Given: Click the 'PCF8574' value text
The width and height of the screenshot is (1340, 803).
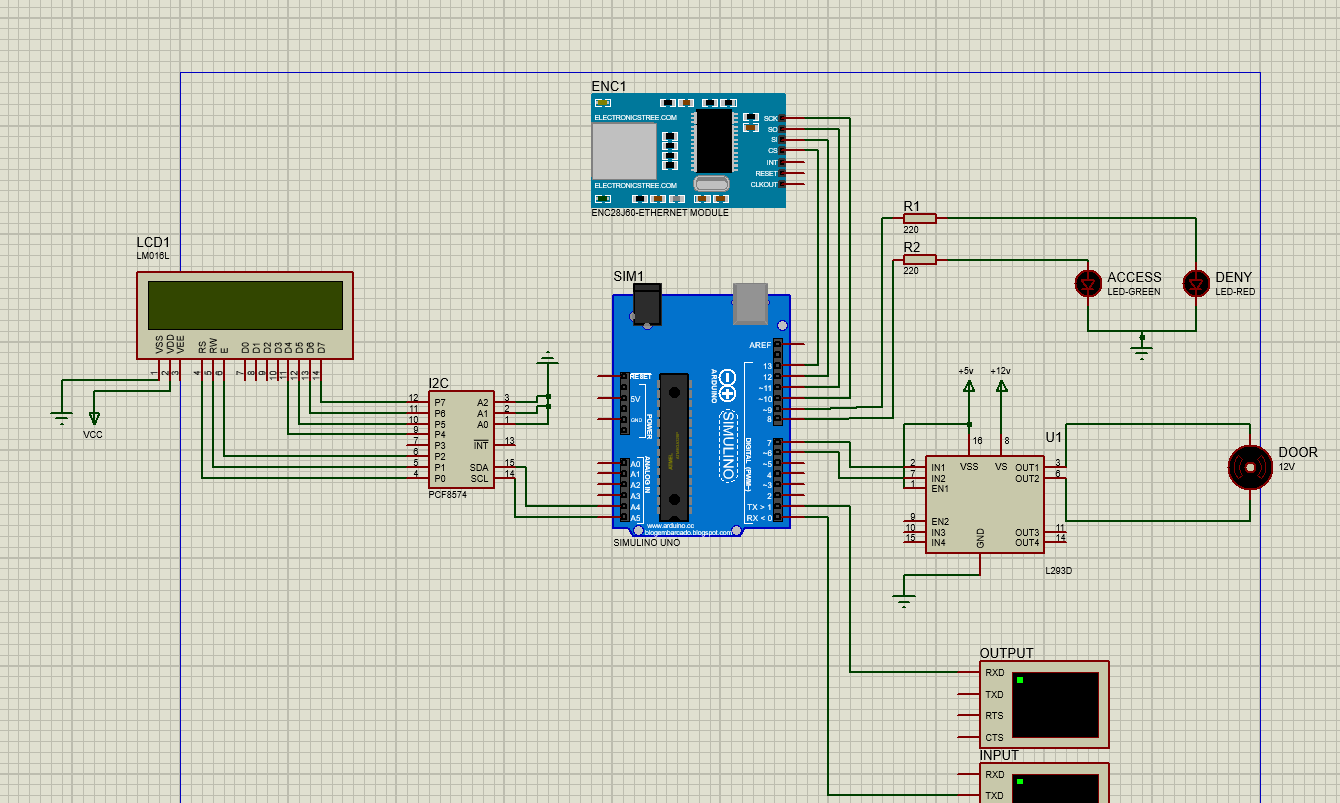Looking at the screenshot, I should click(x=447, y=495).
